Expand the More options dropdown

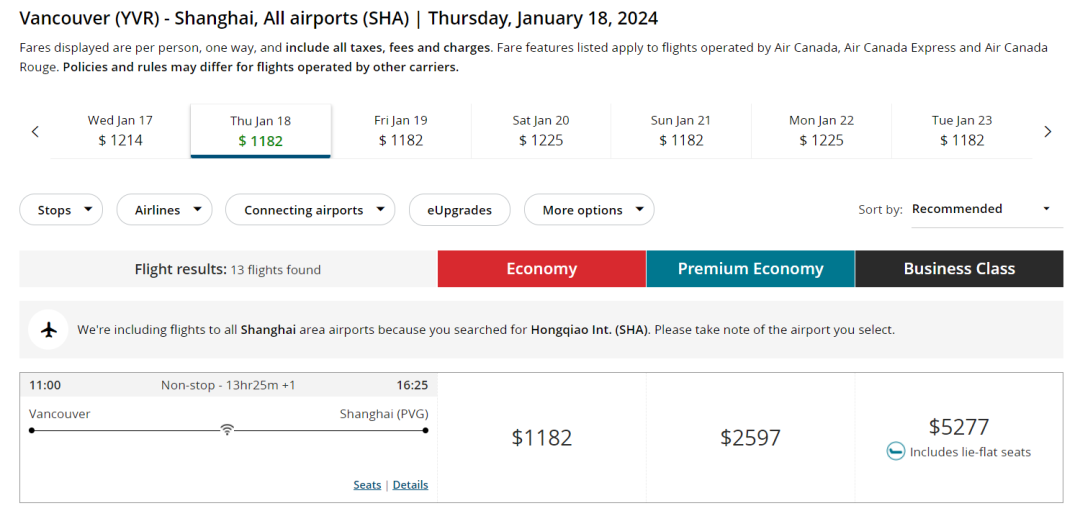(x=589, y=210)
